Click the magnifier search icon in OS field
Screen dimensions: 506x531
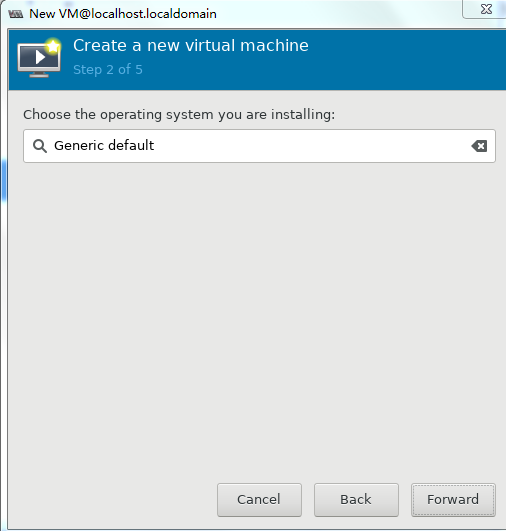(x=40, y=146)
